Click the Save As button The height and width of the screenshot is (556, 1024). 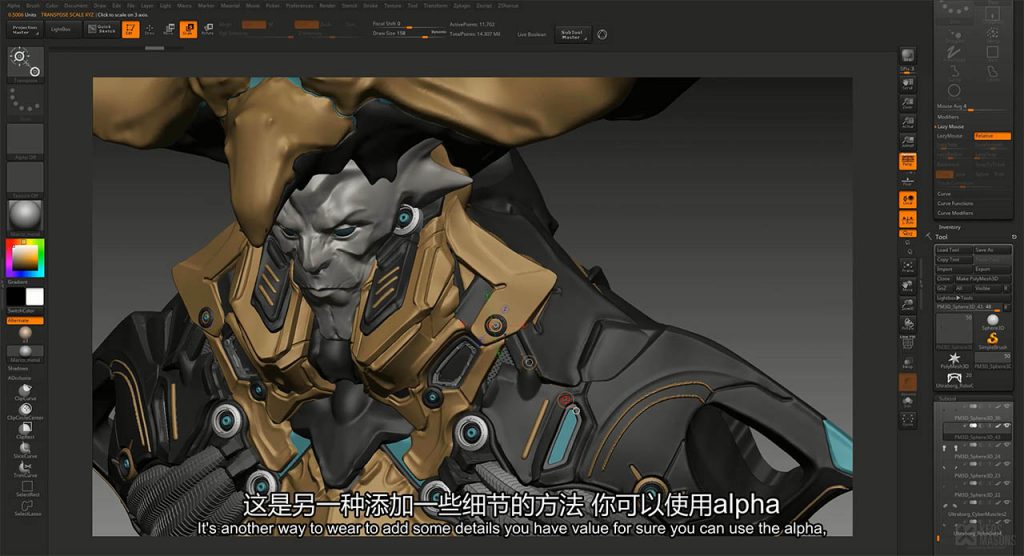point(992,250)
